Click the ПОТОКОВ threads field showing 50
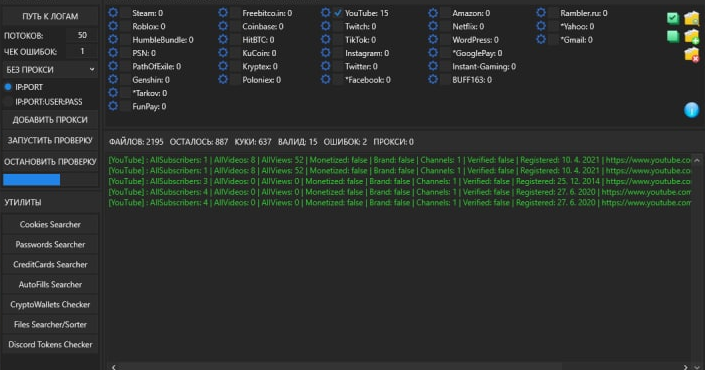Image resolution: width=705 pixels, height=370 pixels. [82, 35]
